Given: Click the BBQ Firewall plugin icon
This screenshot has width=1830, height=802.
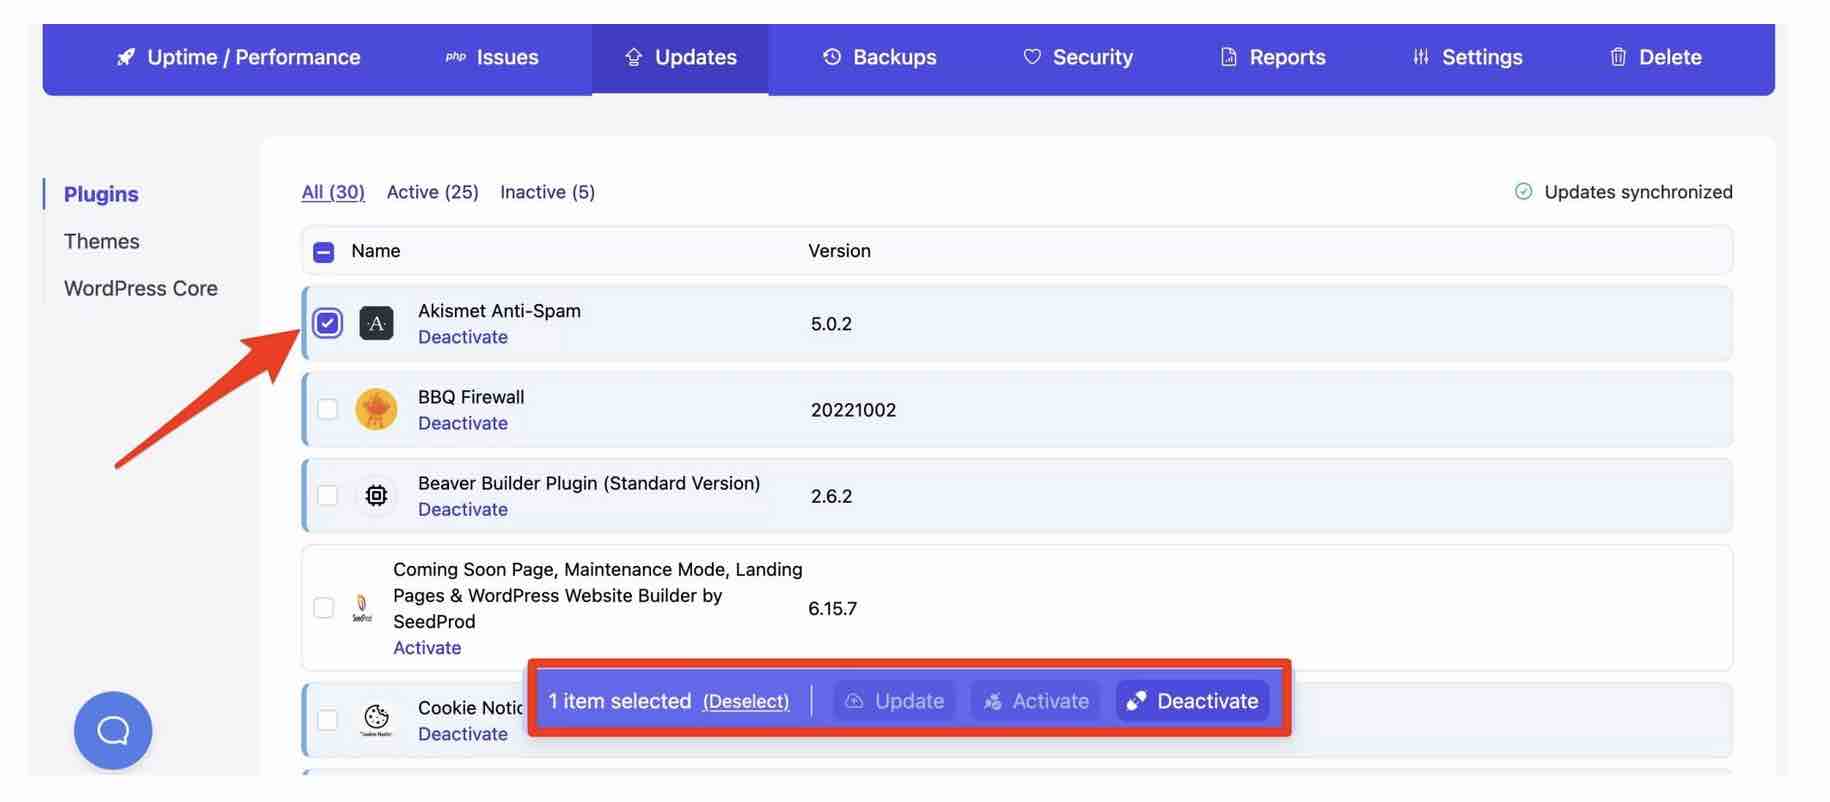Looking at the screenshot, I should point(376,409).
